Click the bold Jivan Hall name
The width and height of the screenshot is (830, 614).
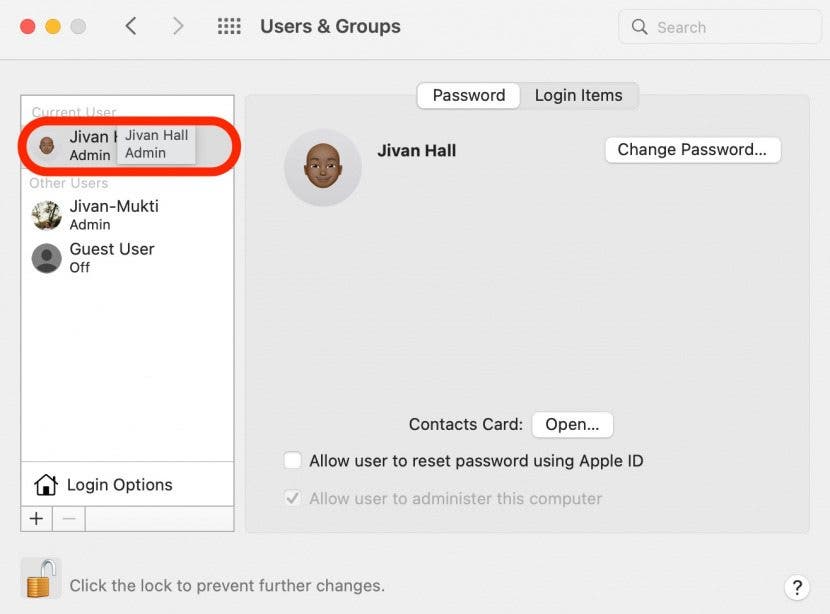click(x=417, y=150)
